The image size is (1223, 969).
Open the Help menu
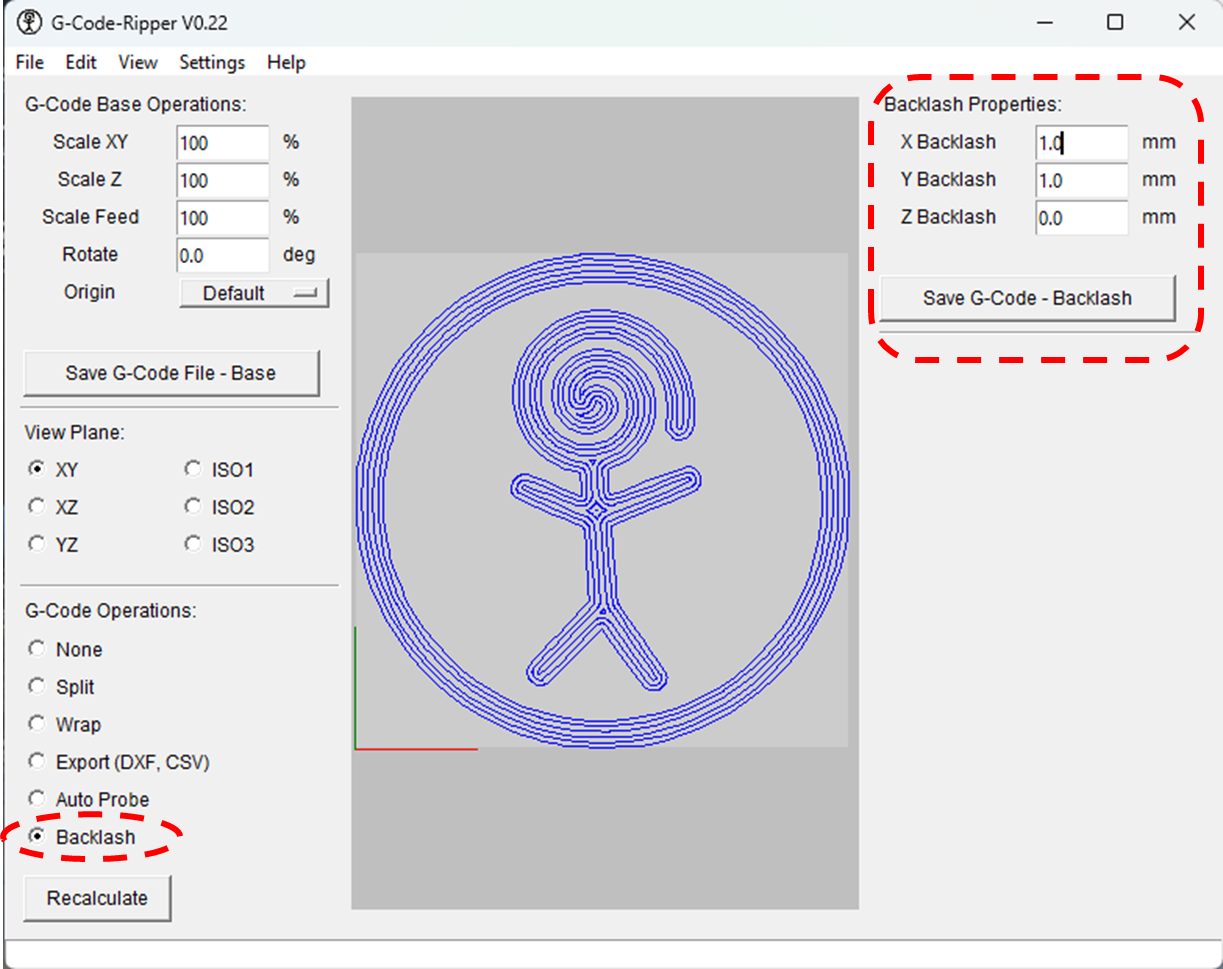(286, 62)
